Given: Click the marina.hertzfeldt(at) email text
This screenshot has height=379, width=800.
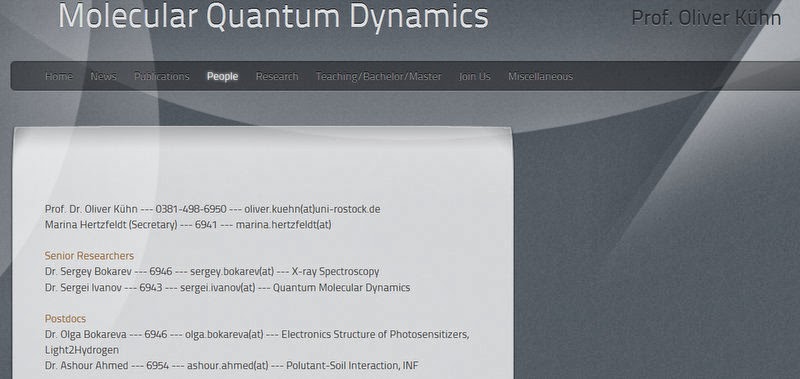Looking at the screenshot, I should point(283,224).
